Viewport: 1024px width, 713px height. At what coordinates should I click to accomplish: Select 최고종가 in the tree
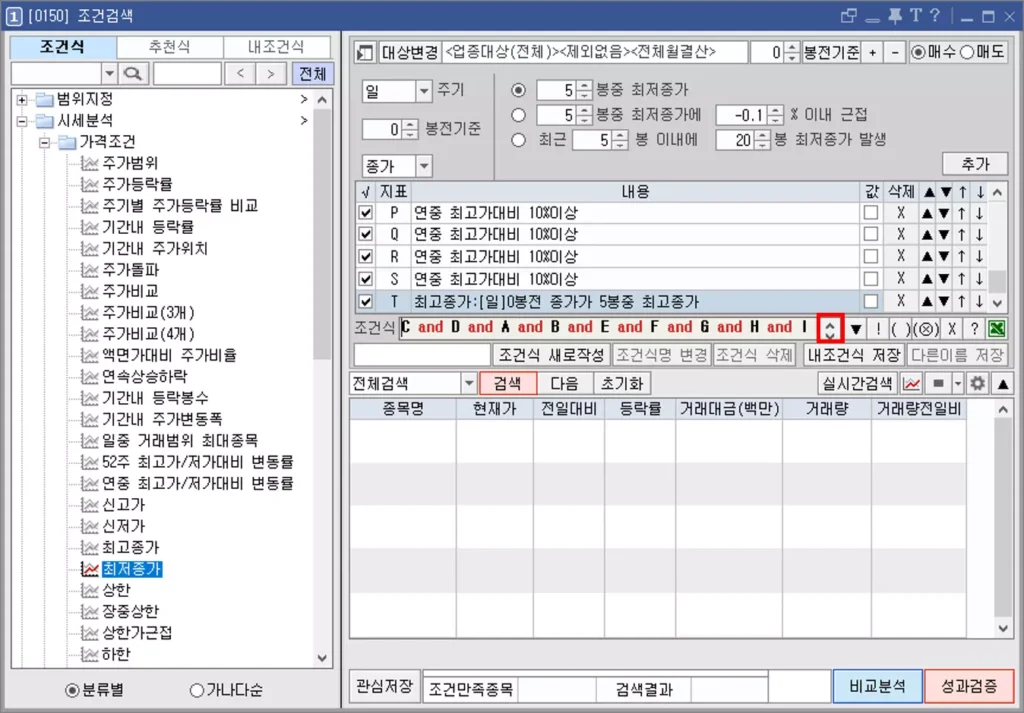click(131, 547)
